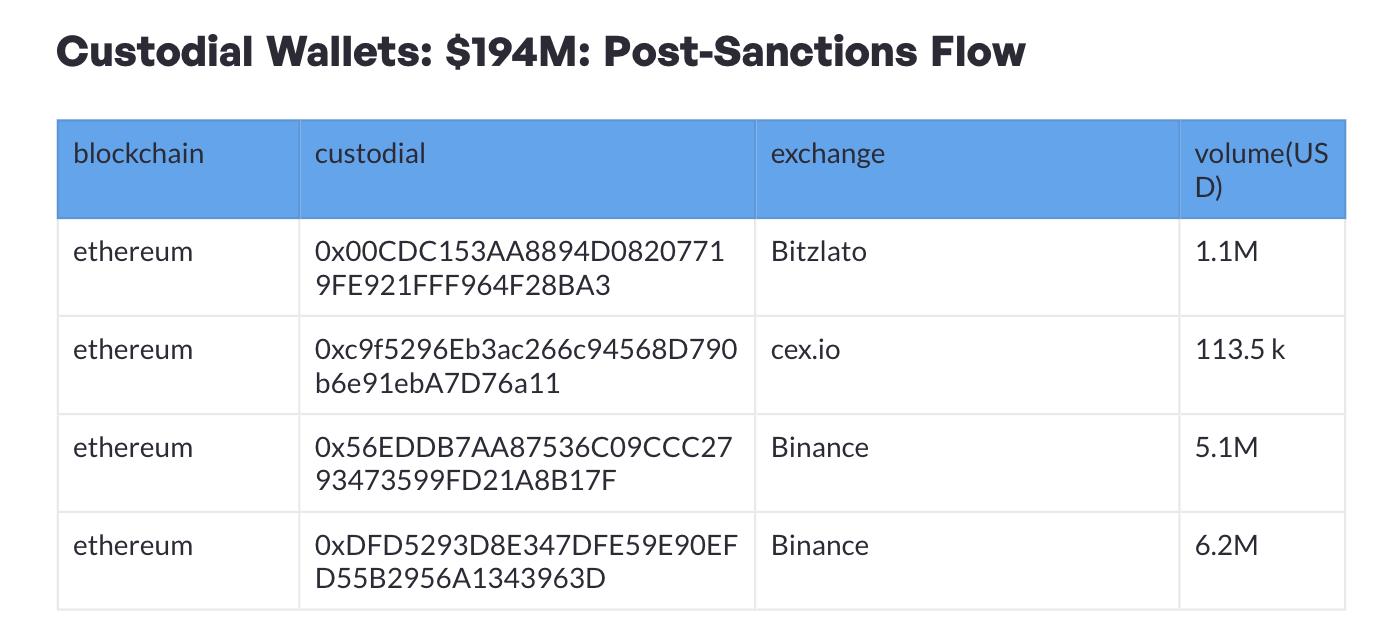Viewport: 1392px width, 642px height.
Task: Select the wallet address starting with 0x56EDDB7A
Action: click(523, 464)
